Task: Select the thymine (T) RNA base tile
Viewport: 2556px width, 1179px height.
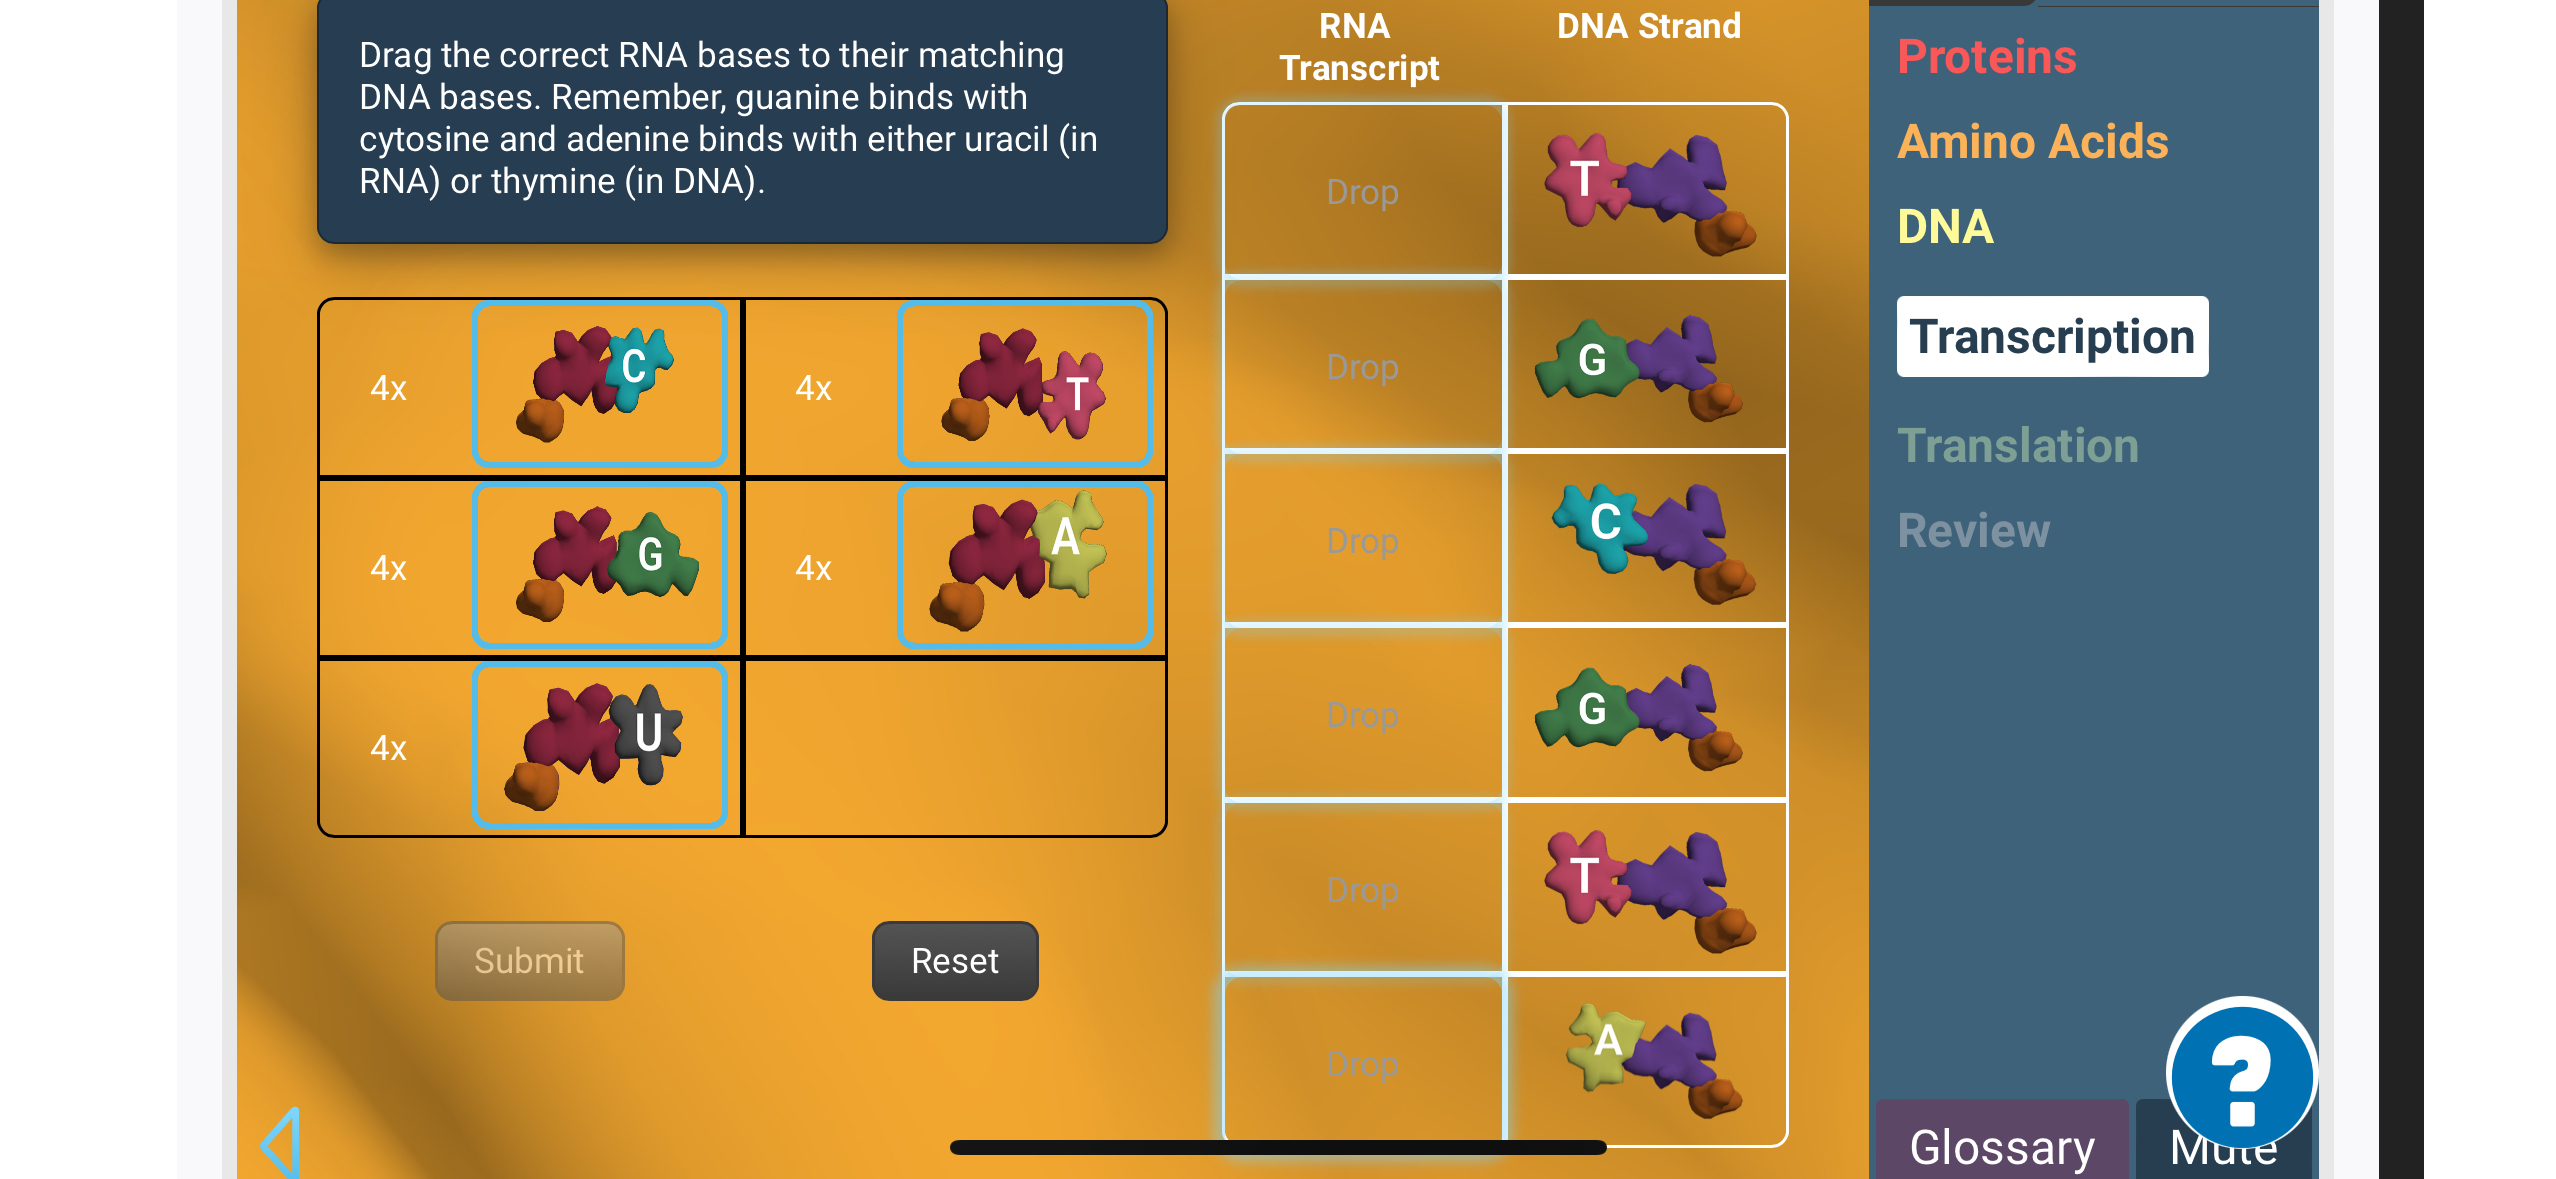Action: point(1025,385)
